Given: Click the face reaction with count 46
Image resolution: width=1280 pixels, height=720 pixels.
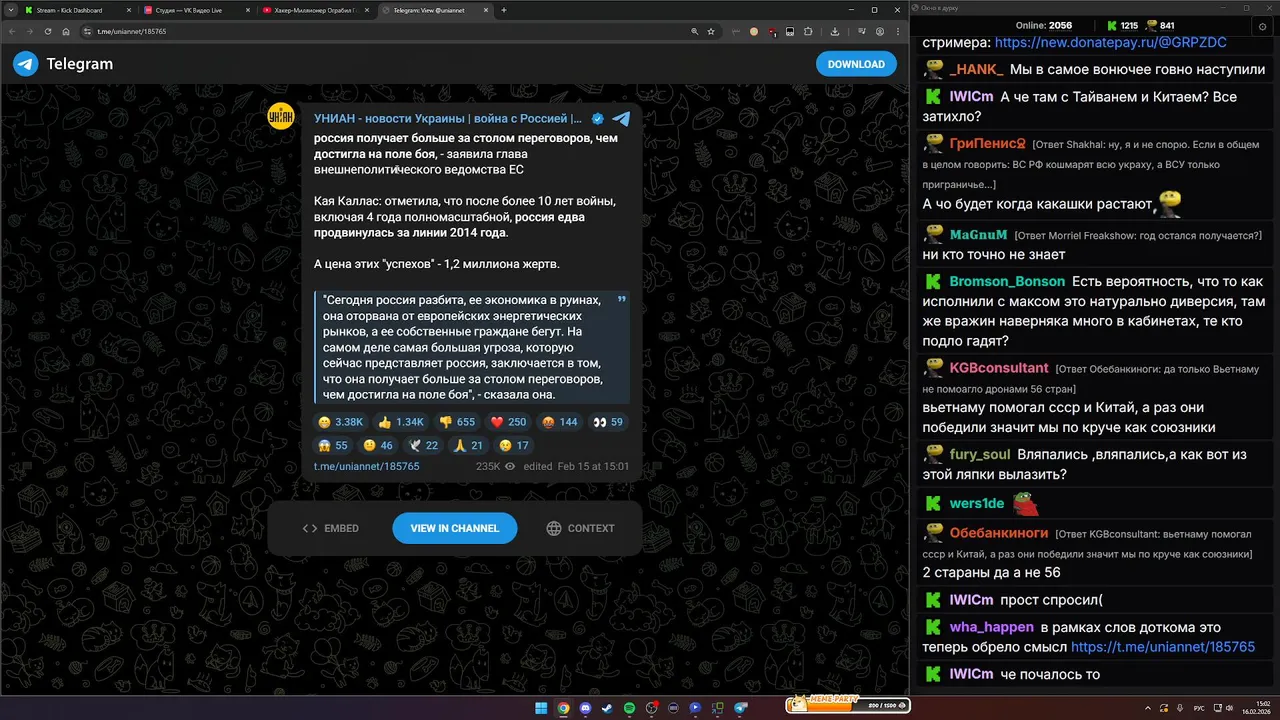Looking at the screenshot, I should point(379,445).
